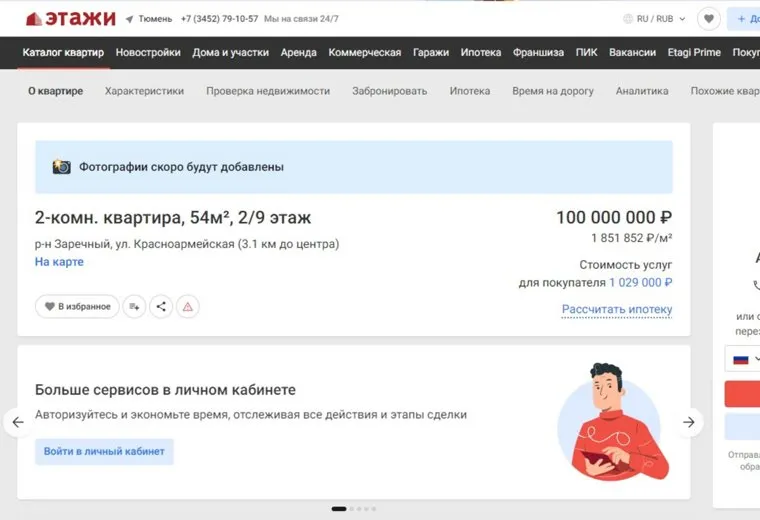Click the location arrow icon near Тюмень

(129, 19)
